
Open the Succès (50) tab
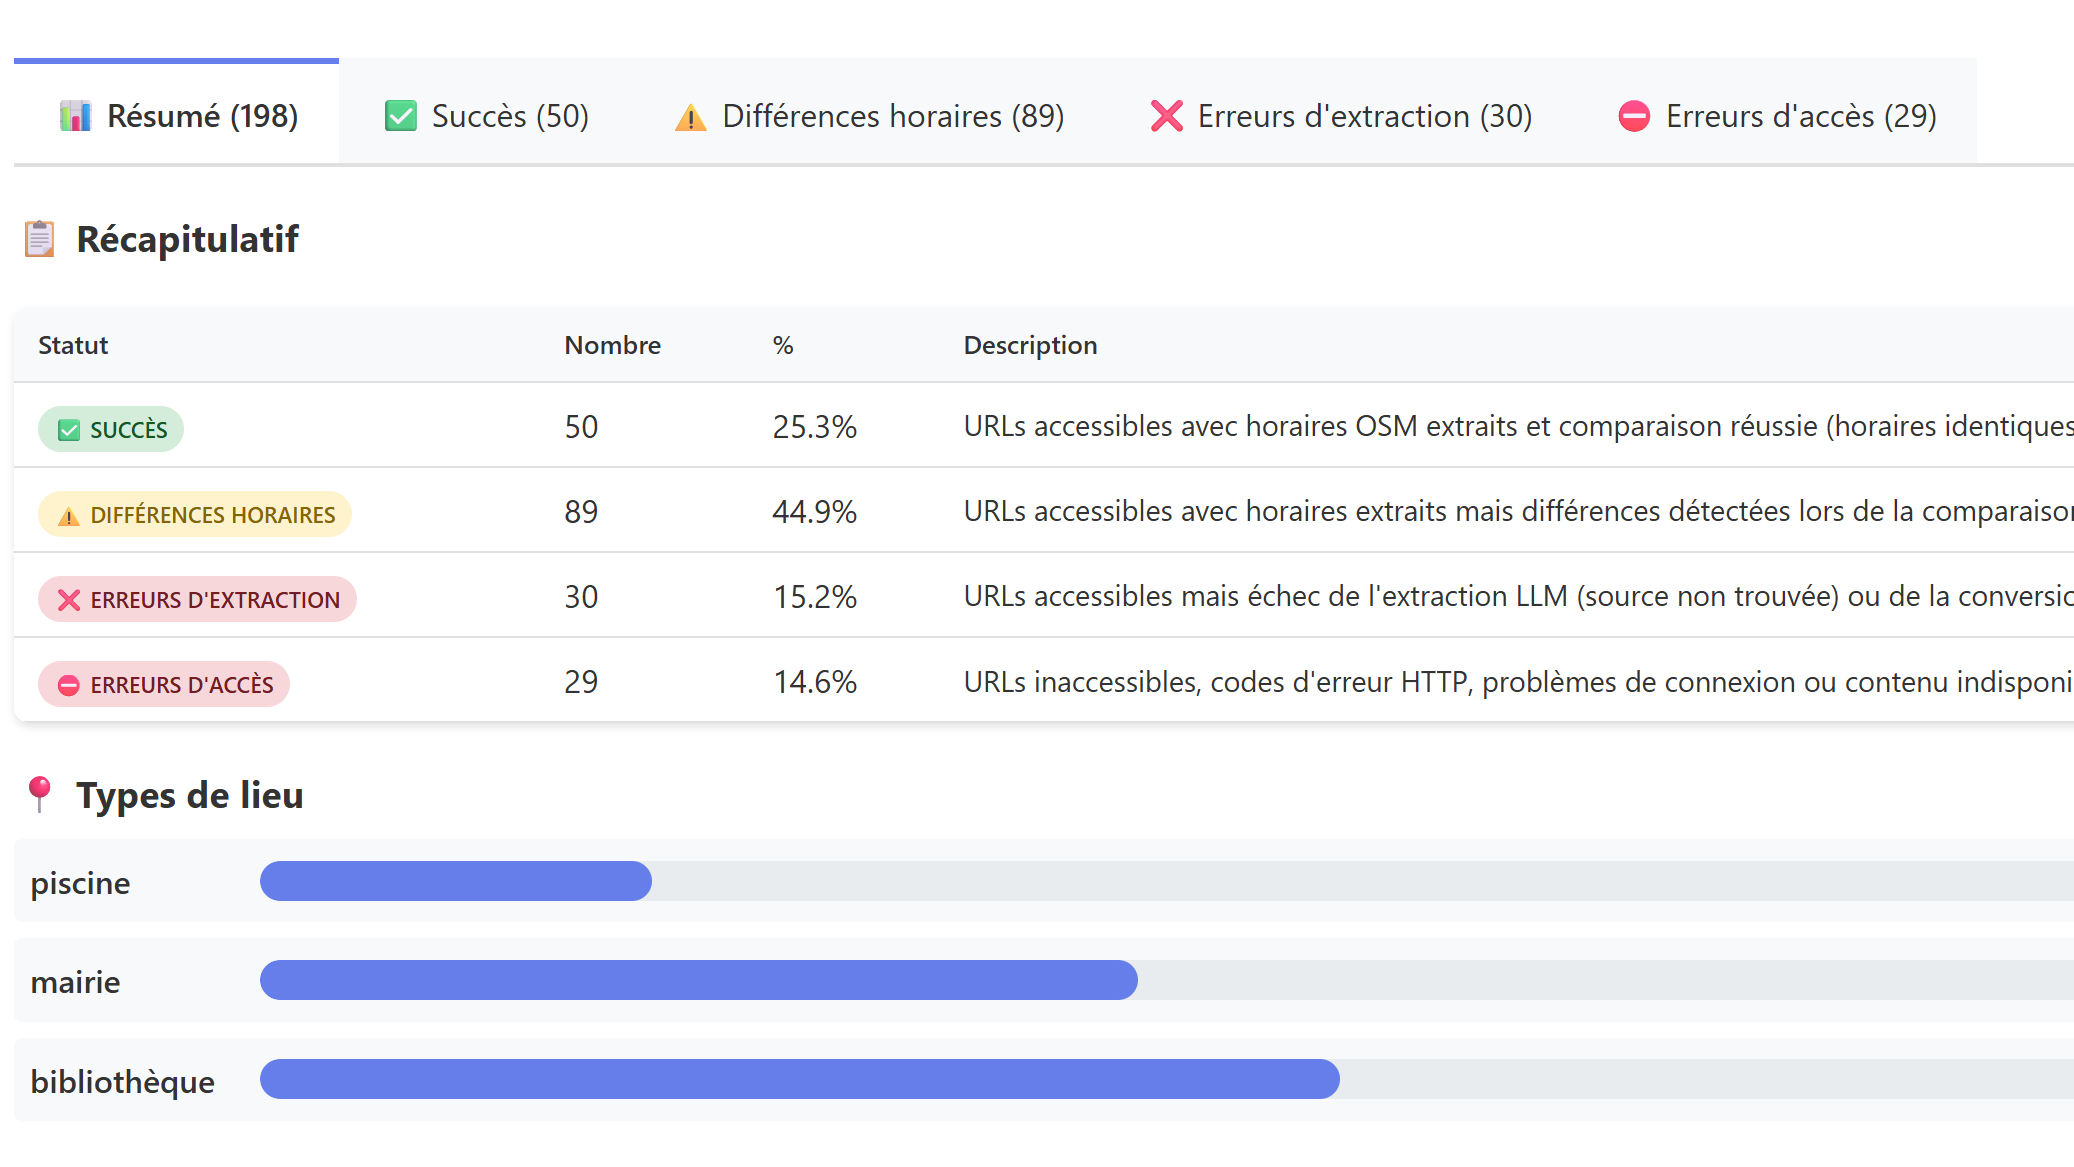point(487,115)
